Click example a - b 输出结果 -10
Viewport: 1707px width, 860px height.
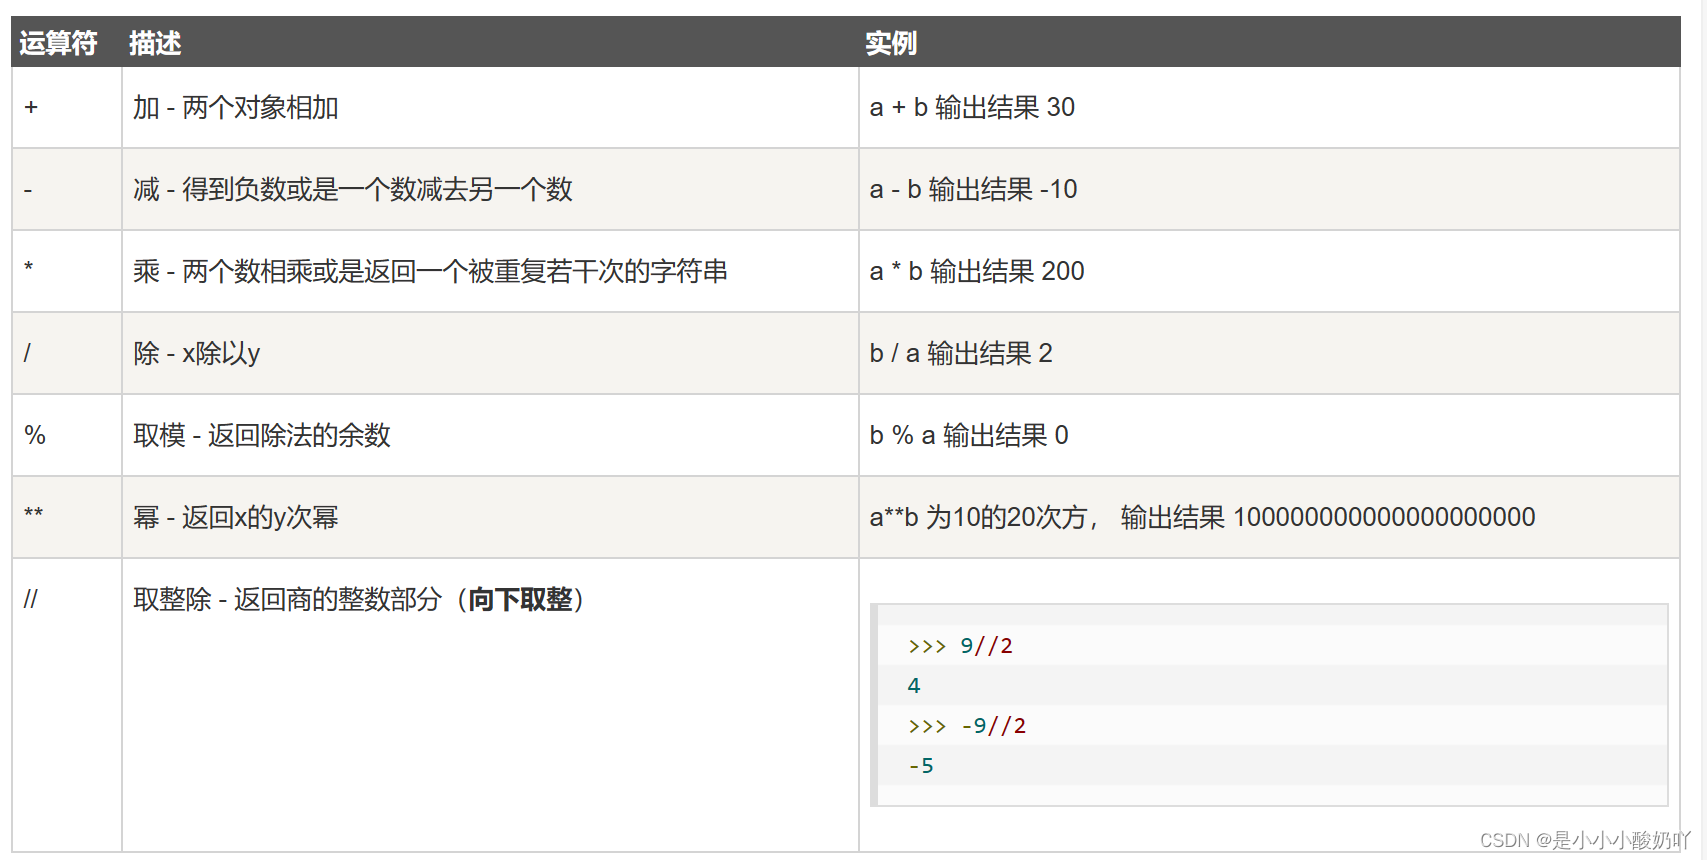click(x=973, y=189)
